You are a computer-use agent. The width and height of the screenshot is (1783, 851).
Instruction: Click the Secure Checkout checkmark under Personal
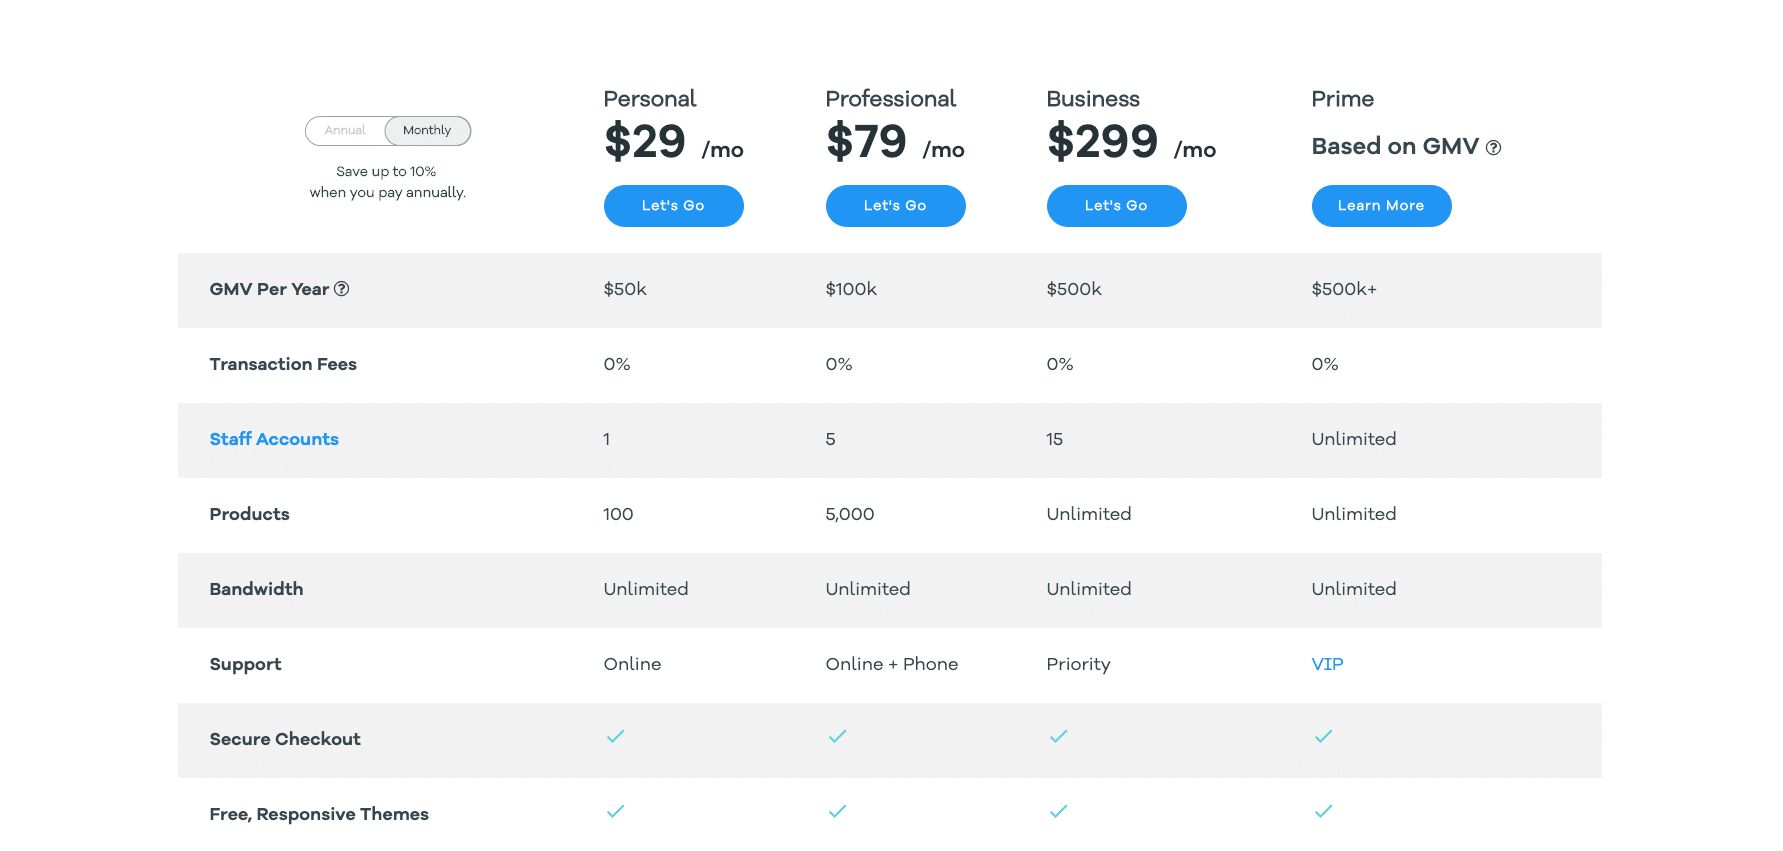[615, 737]
